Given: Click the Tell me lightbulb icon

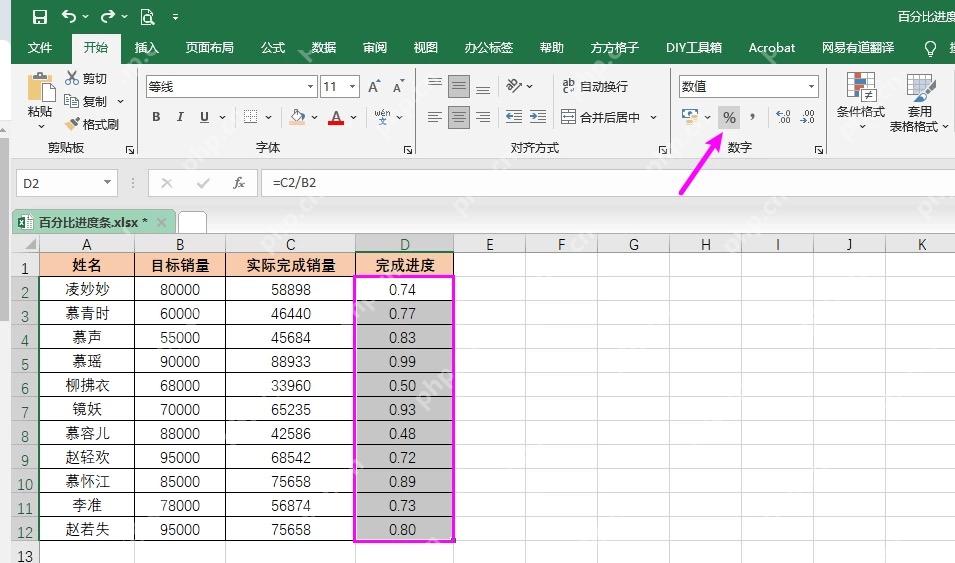Looking at the screenshot, I should [x=930, y=48].
